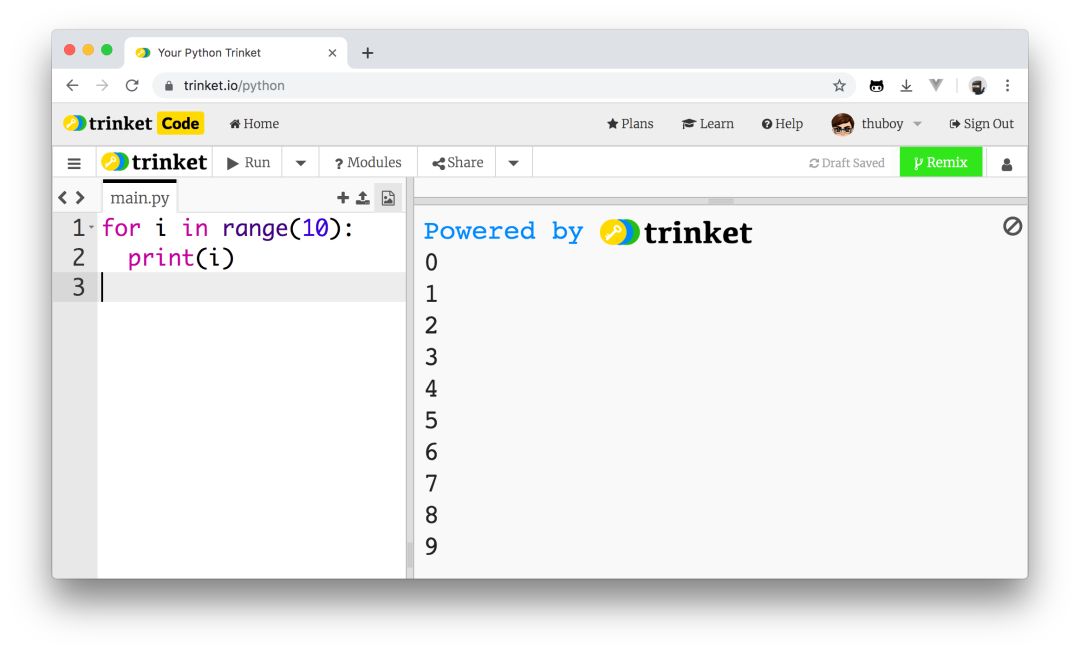Click line number 2 in gutter

[x=79, y=258]
